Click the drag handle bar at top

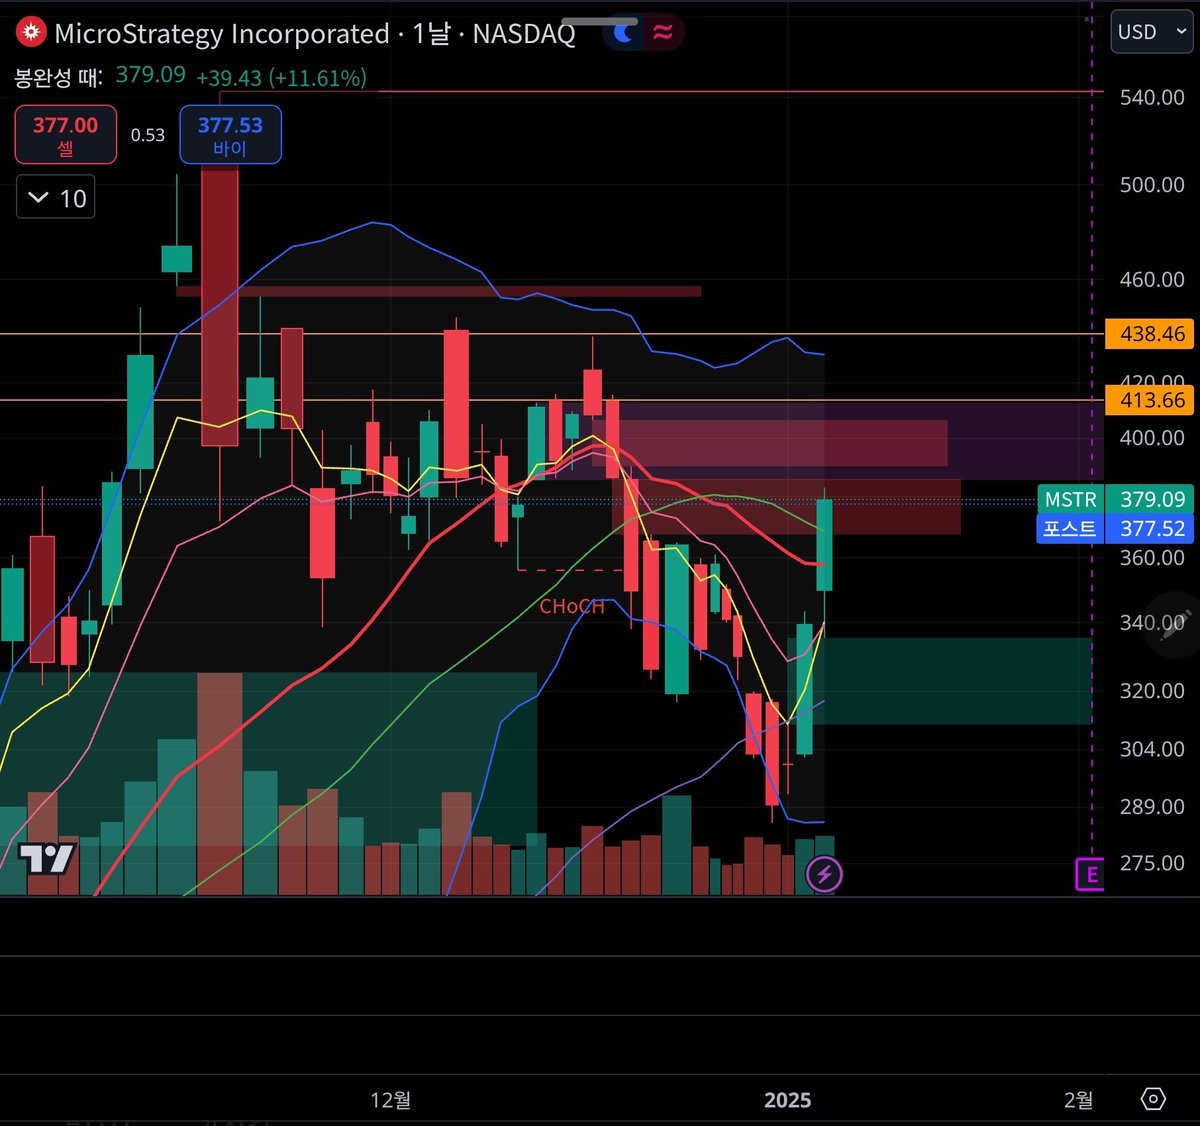click(x=600, y=21)
